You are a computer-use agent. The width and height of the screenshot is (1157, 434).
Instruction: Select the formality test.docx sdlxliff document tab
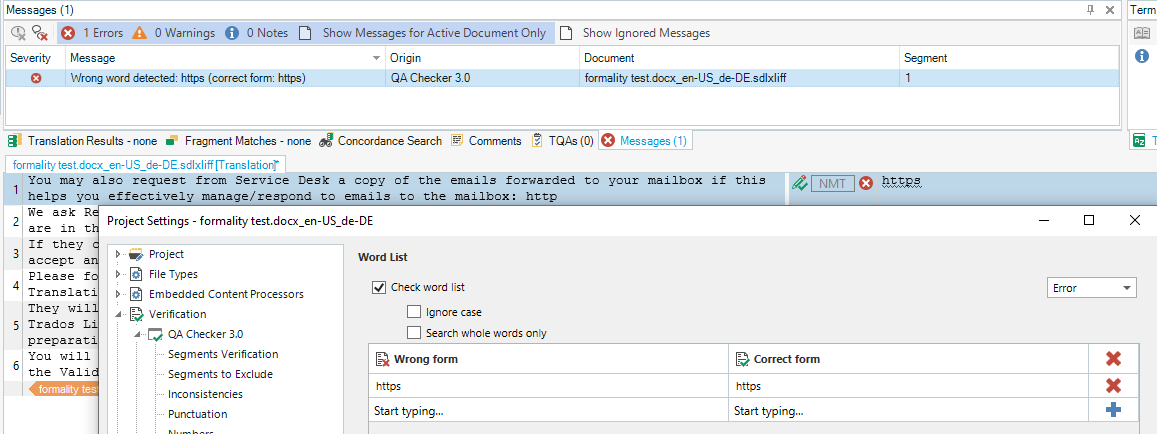point(145,165)
